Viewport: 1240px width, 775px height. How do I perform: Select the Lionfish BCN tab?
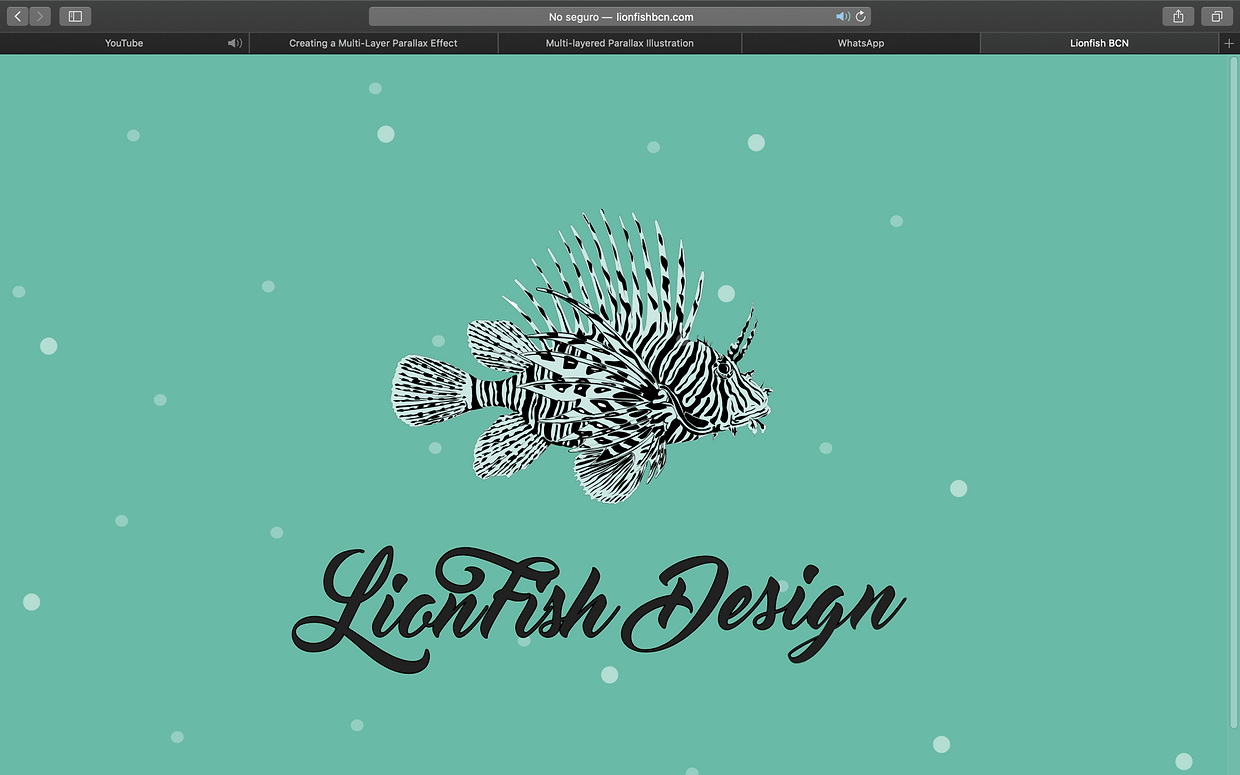[x=1099, y=43]
